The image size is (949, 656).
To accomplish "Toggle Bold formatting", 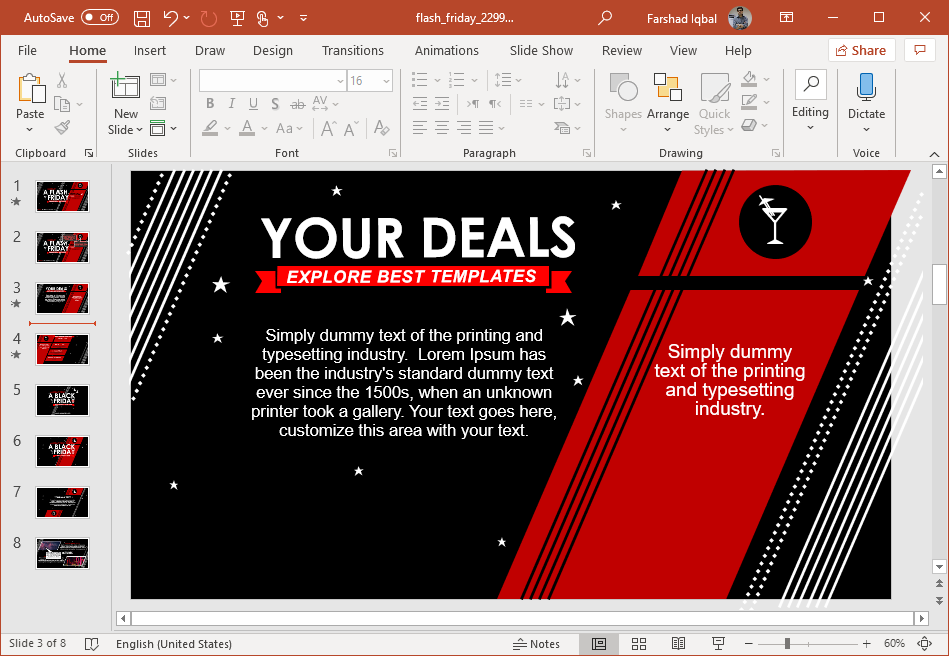I will 209,103.
